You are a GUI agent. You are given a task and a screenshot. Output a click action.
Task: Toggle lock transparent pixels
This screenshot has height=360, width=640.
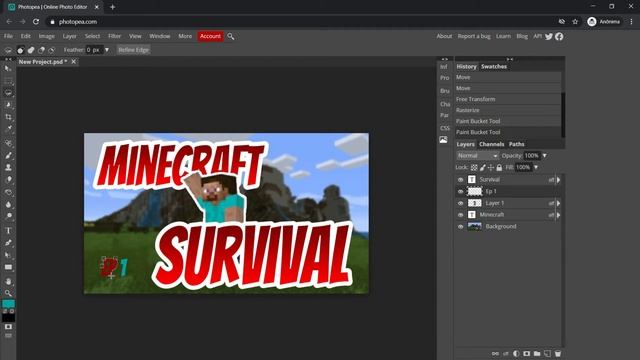[474, 167]
